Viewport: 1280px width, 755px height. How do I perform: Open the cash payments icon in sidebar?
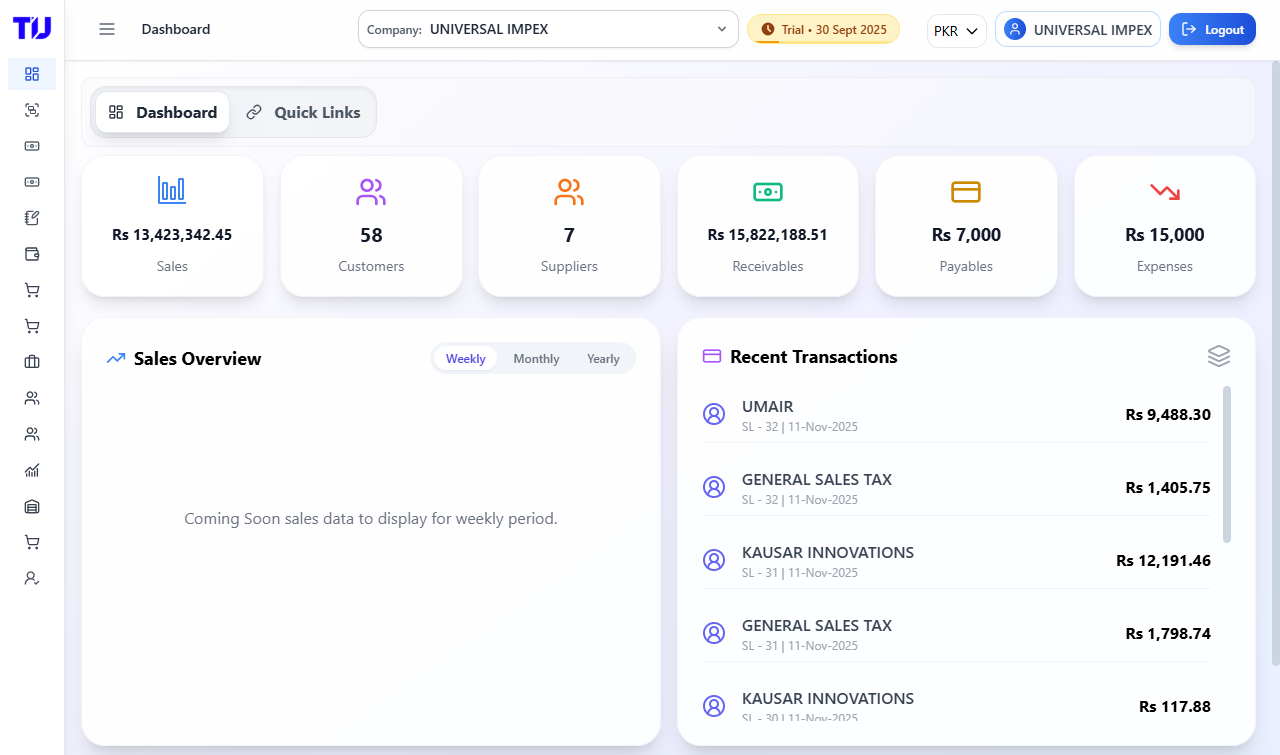[x=31, y=146]
